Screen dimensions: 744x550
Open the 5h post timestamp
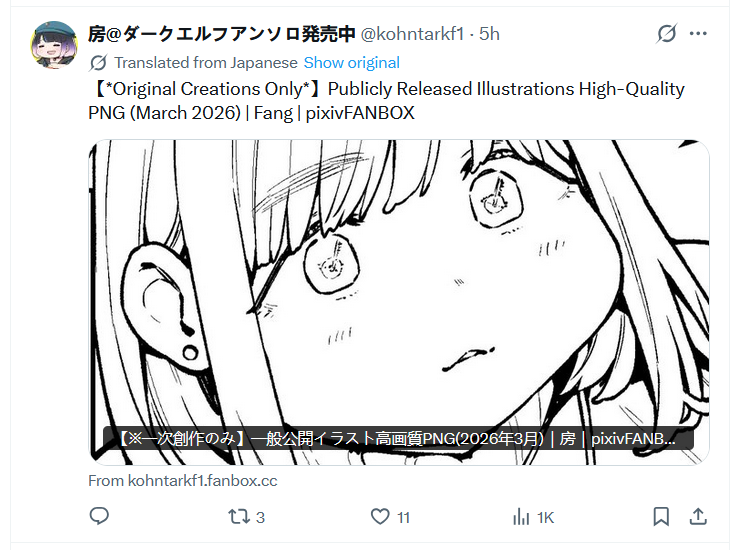489,34
